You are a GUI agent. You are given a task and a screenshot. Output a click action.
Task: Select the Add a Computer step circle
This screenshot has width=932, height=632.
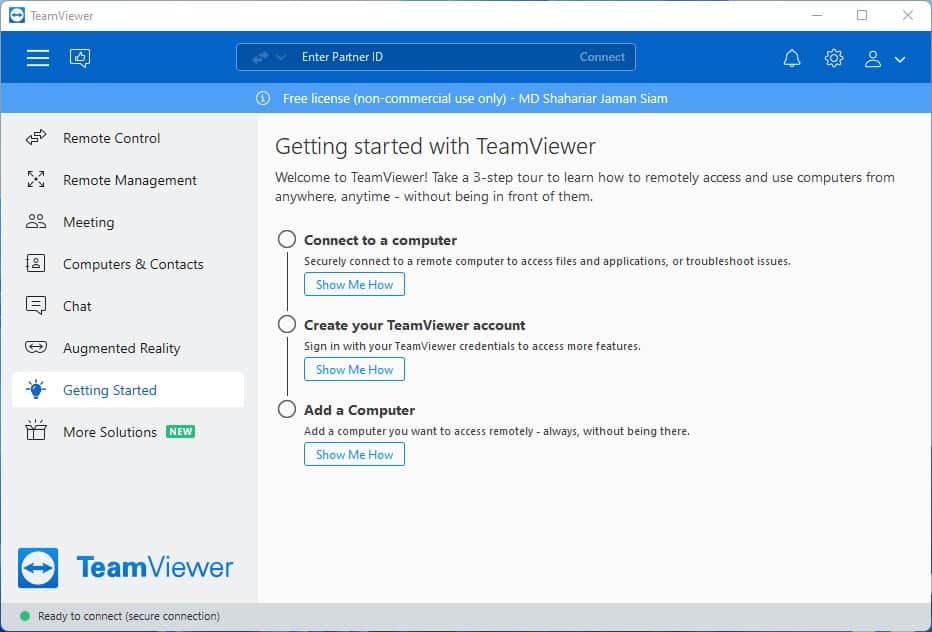[x=286, y=410]
